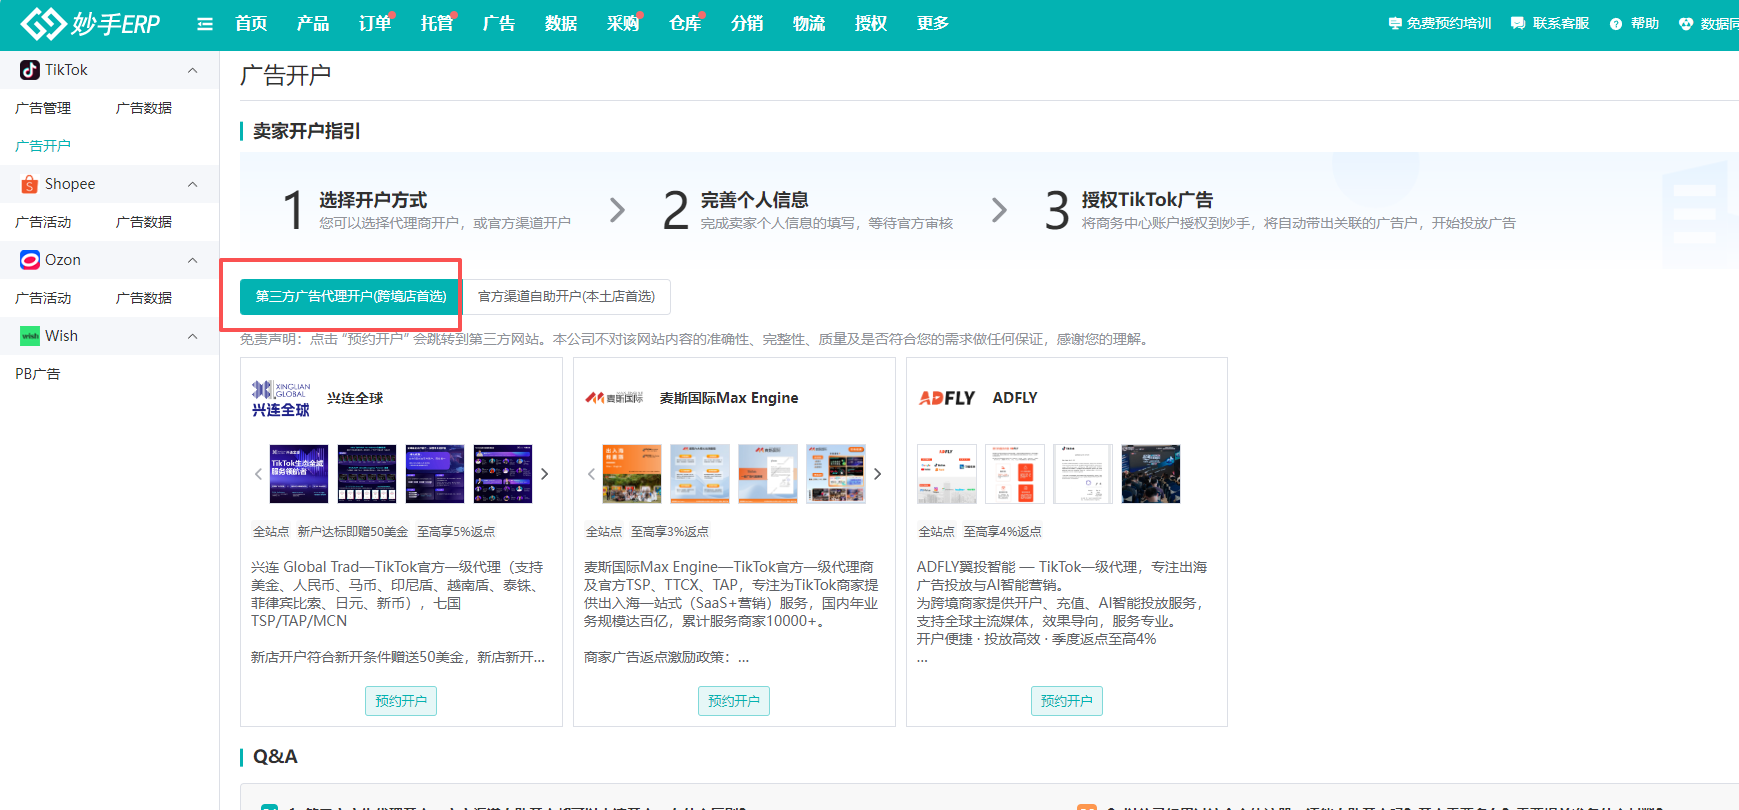Open fourth 麦斯国际 carousel thumbnail
This screenshot has height=810, width=1739.
pos(836,474)
